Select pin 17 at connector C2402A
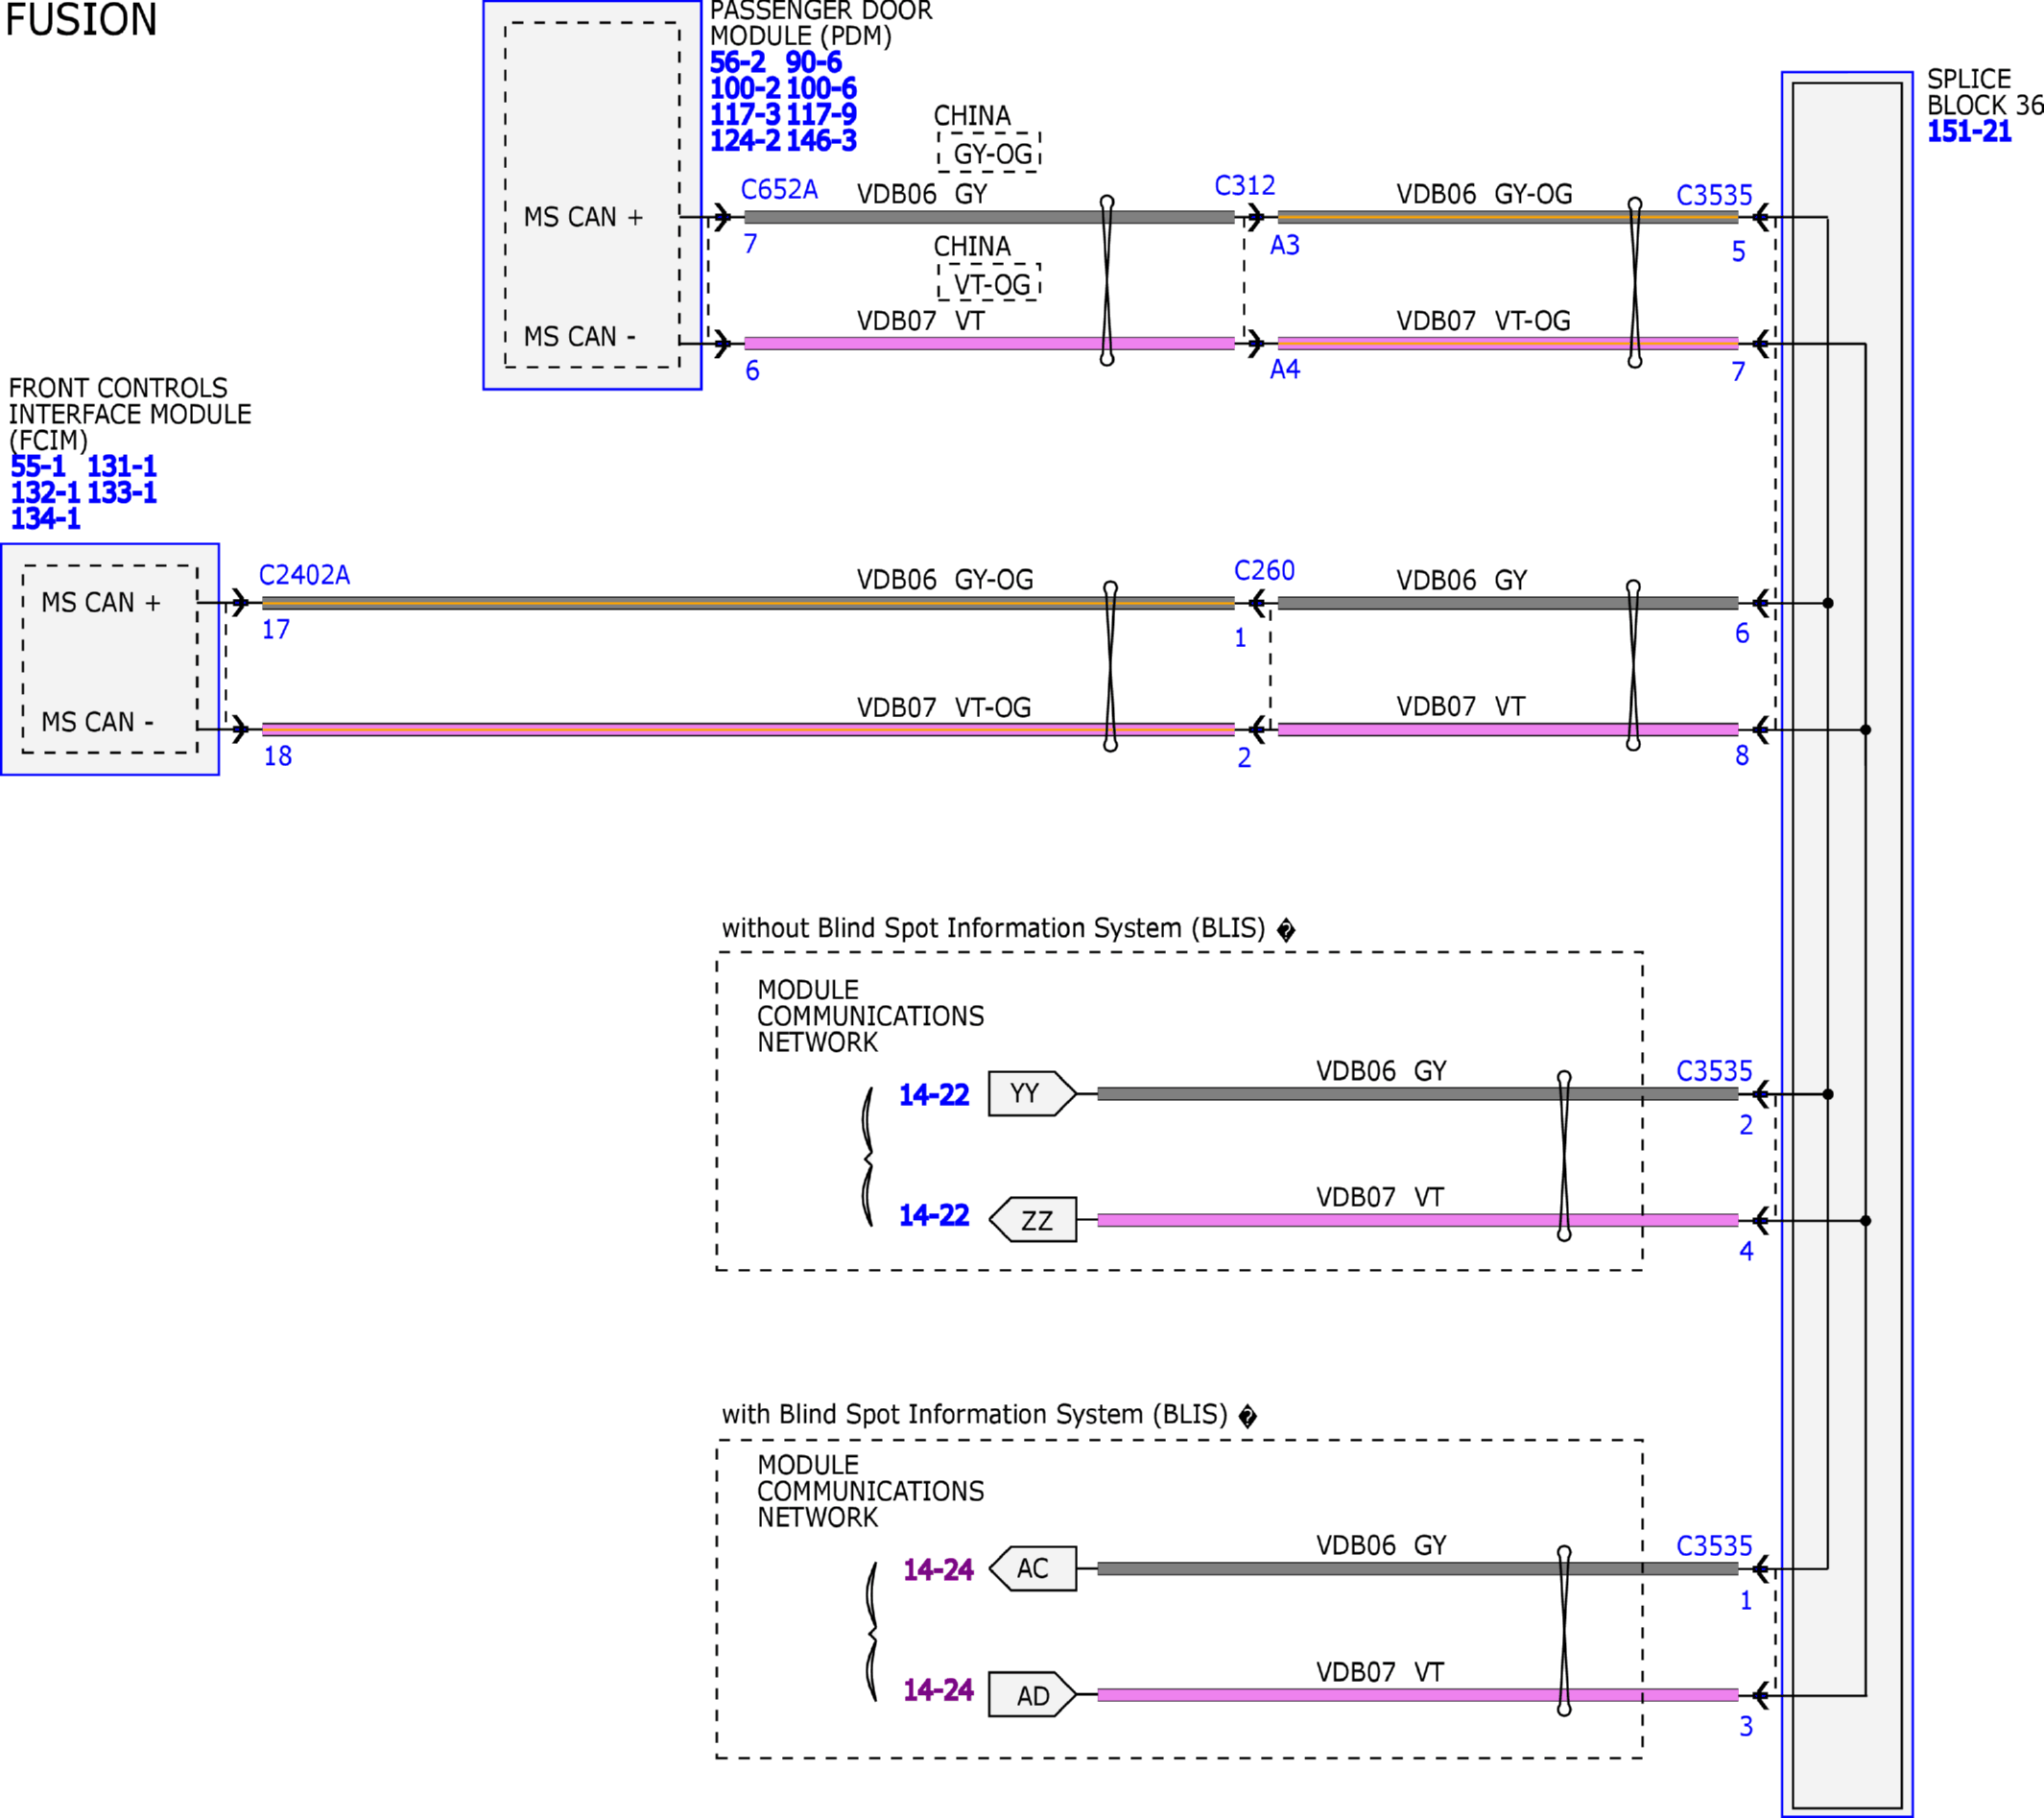 276,630
